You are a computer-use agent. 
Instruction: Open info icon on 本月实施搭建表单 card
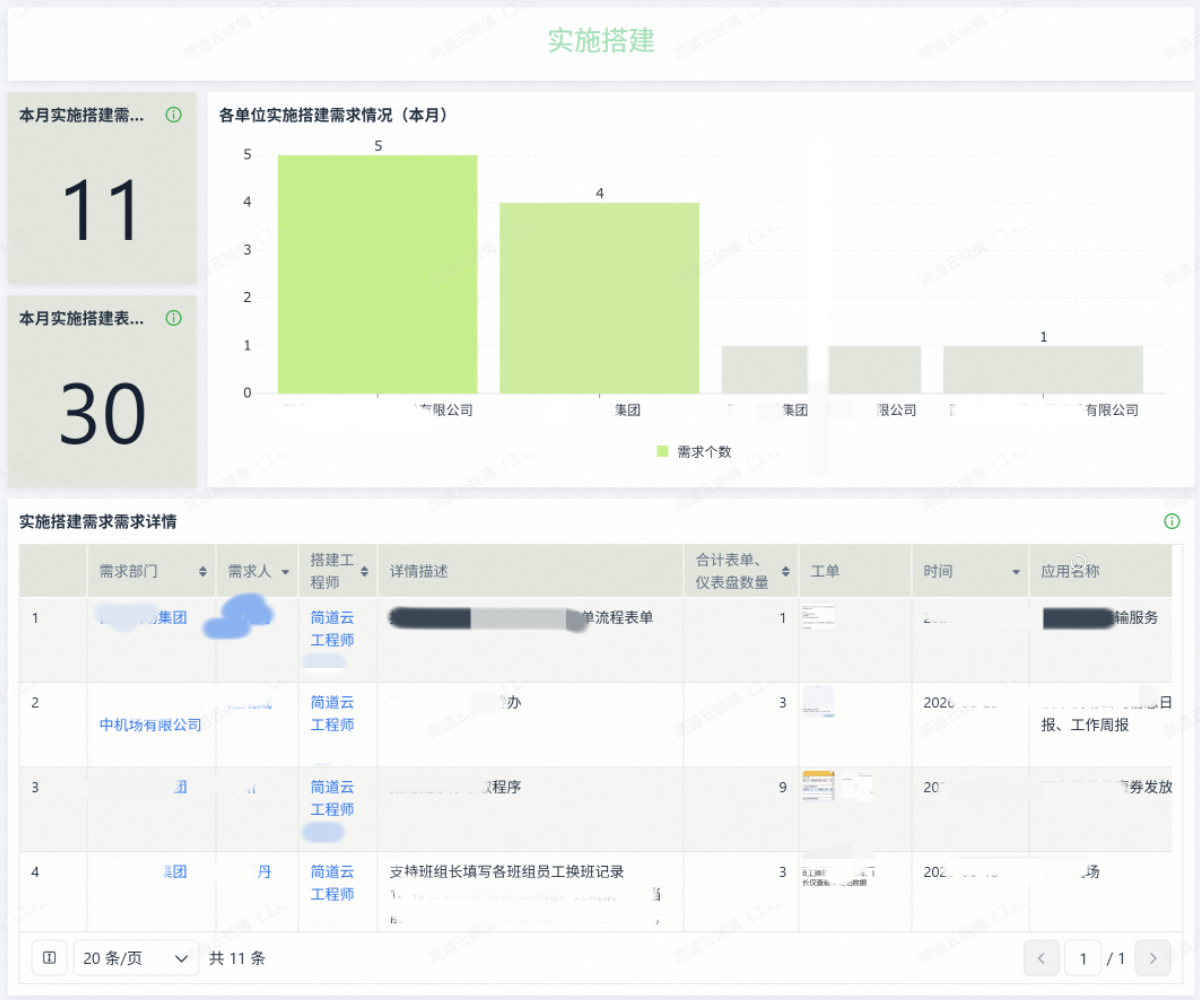tap(173, 318)
